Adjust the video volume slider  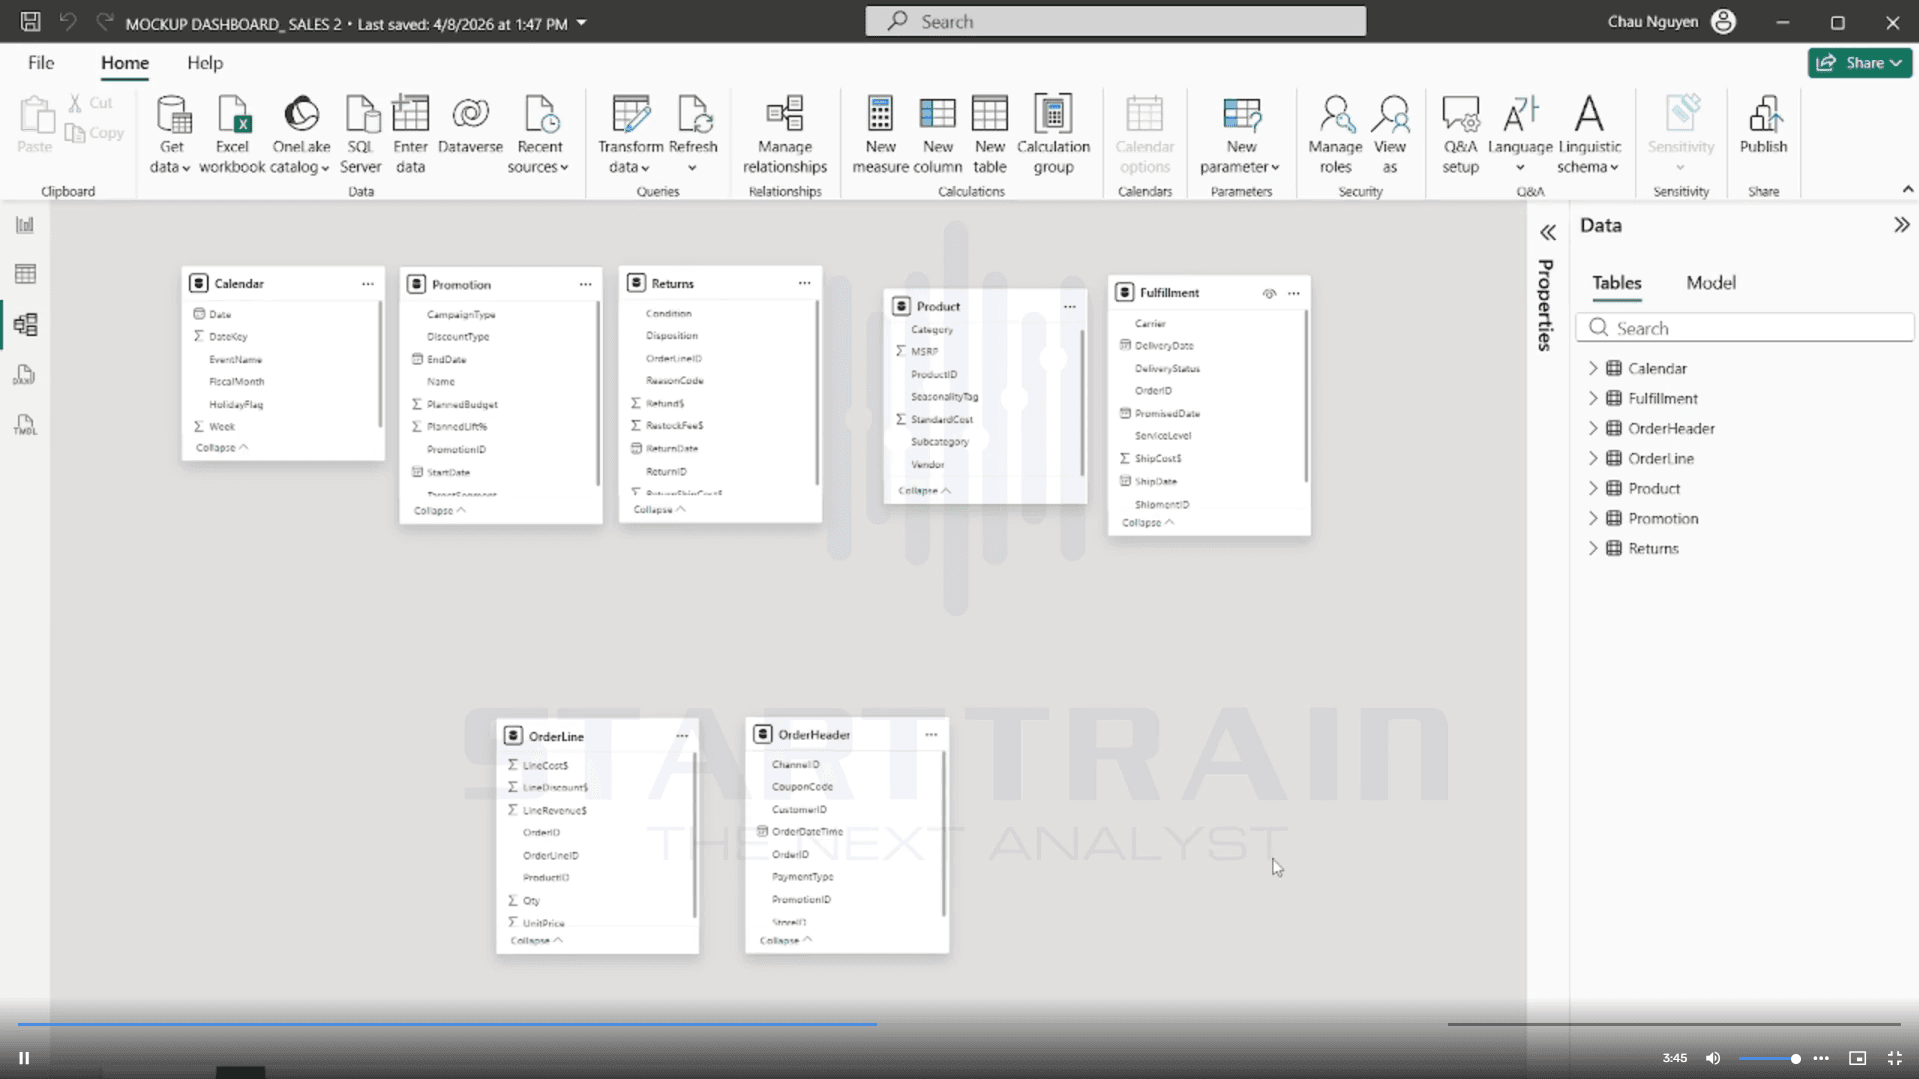click(1769, 1058)
